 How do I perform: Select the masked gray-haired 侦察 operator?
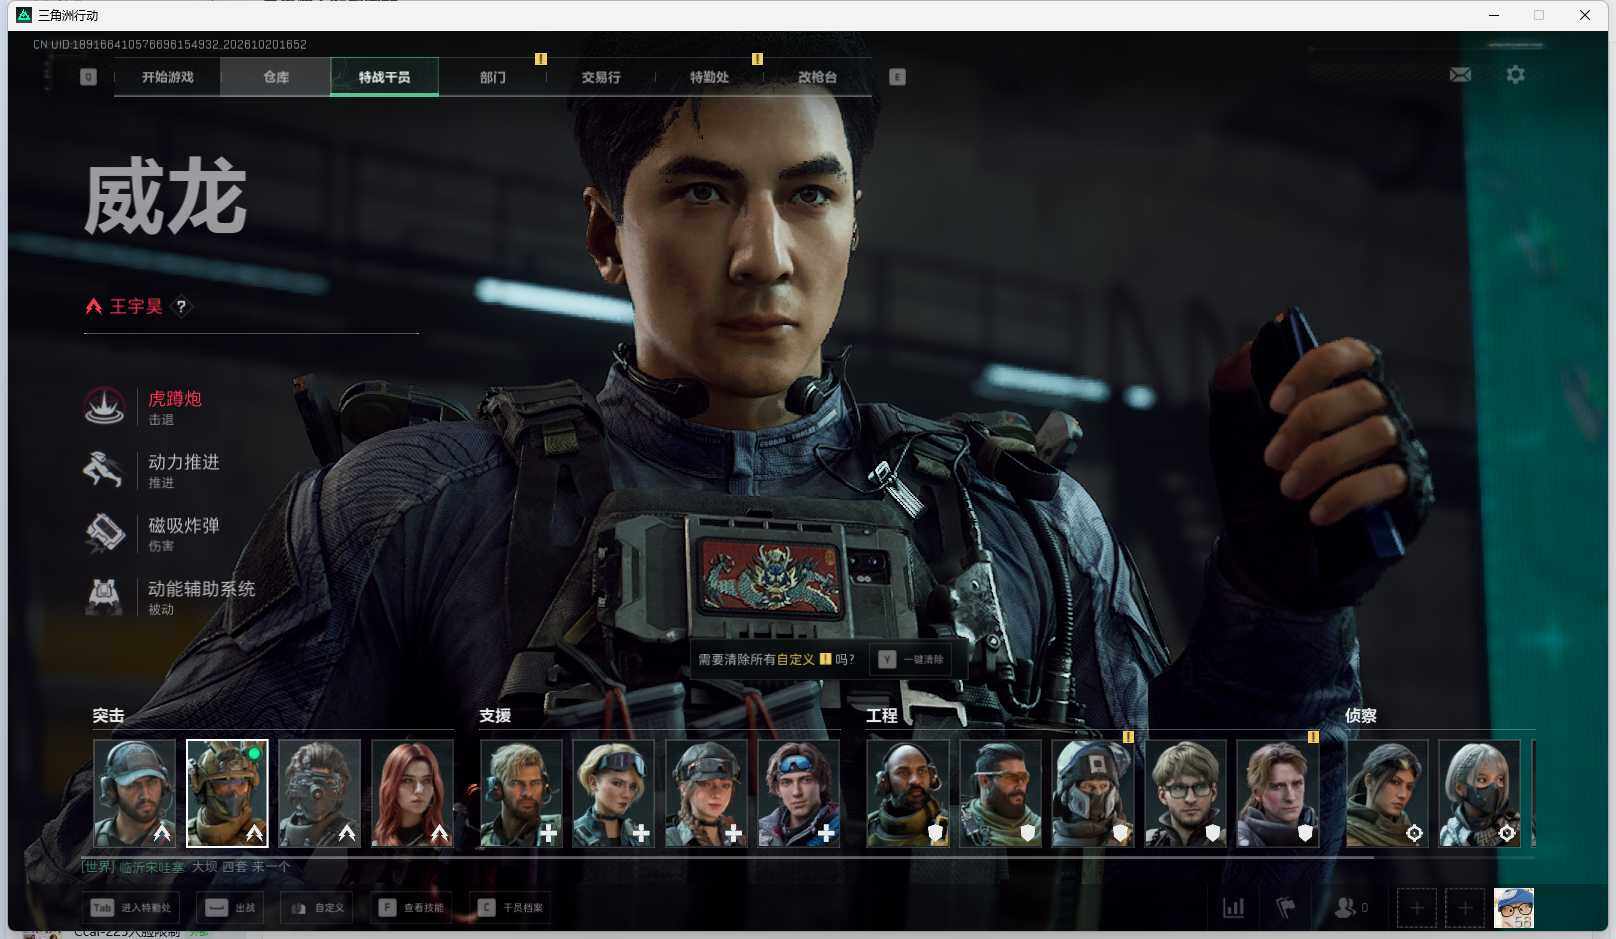coord(1480,793)
